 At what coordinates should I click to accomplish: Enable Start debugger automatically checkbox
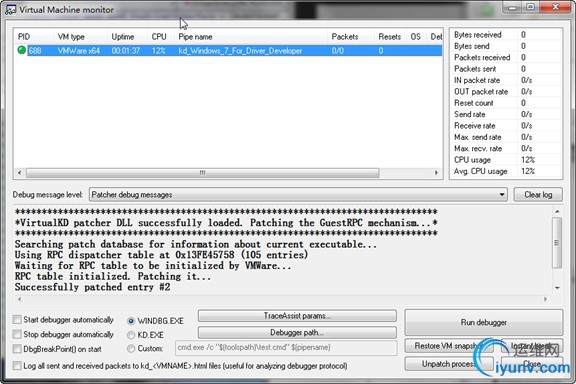pos(17,320)
